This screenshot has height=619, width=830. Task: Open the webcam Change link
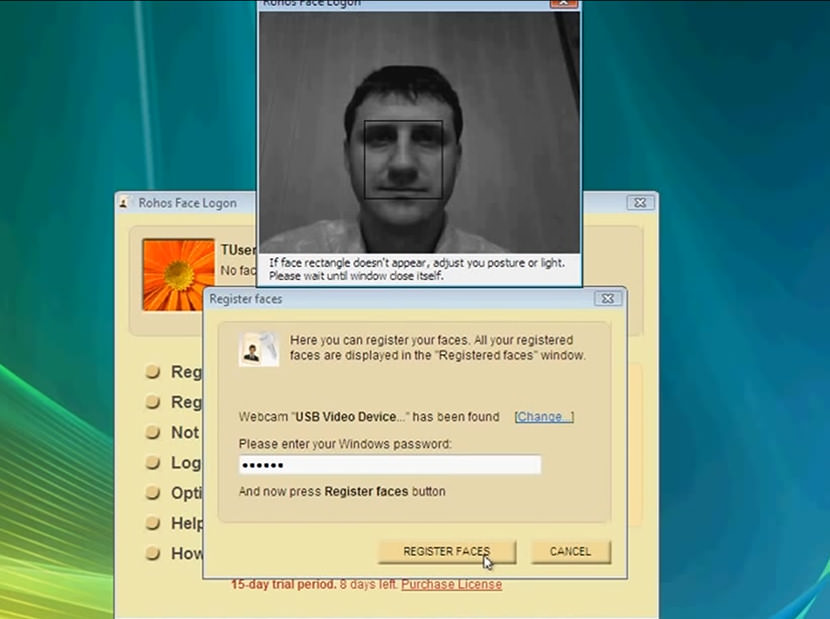tap(544, 417)
